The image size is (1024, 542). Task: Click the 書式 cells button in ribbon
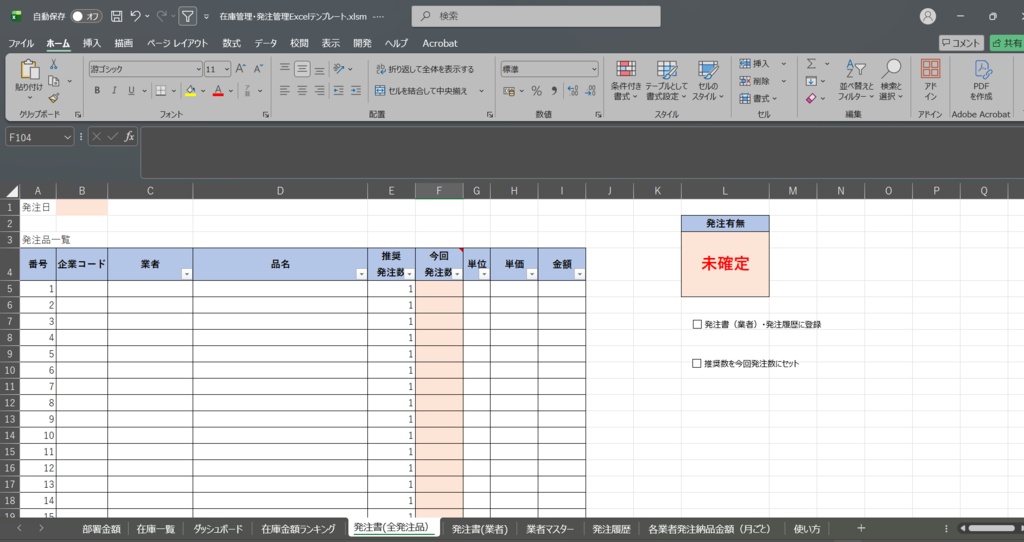758,99
